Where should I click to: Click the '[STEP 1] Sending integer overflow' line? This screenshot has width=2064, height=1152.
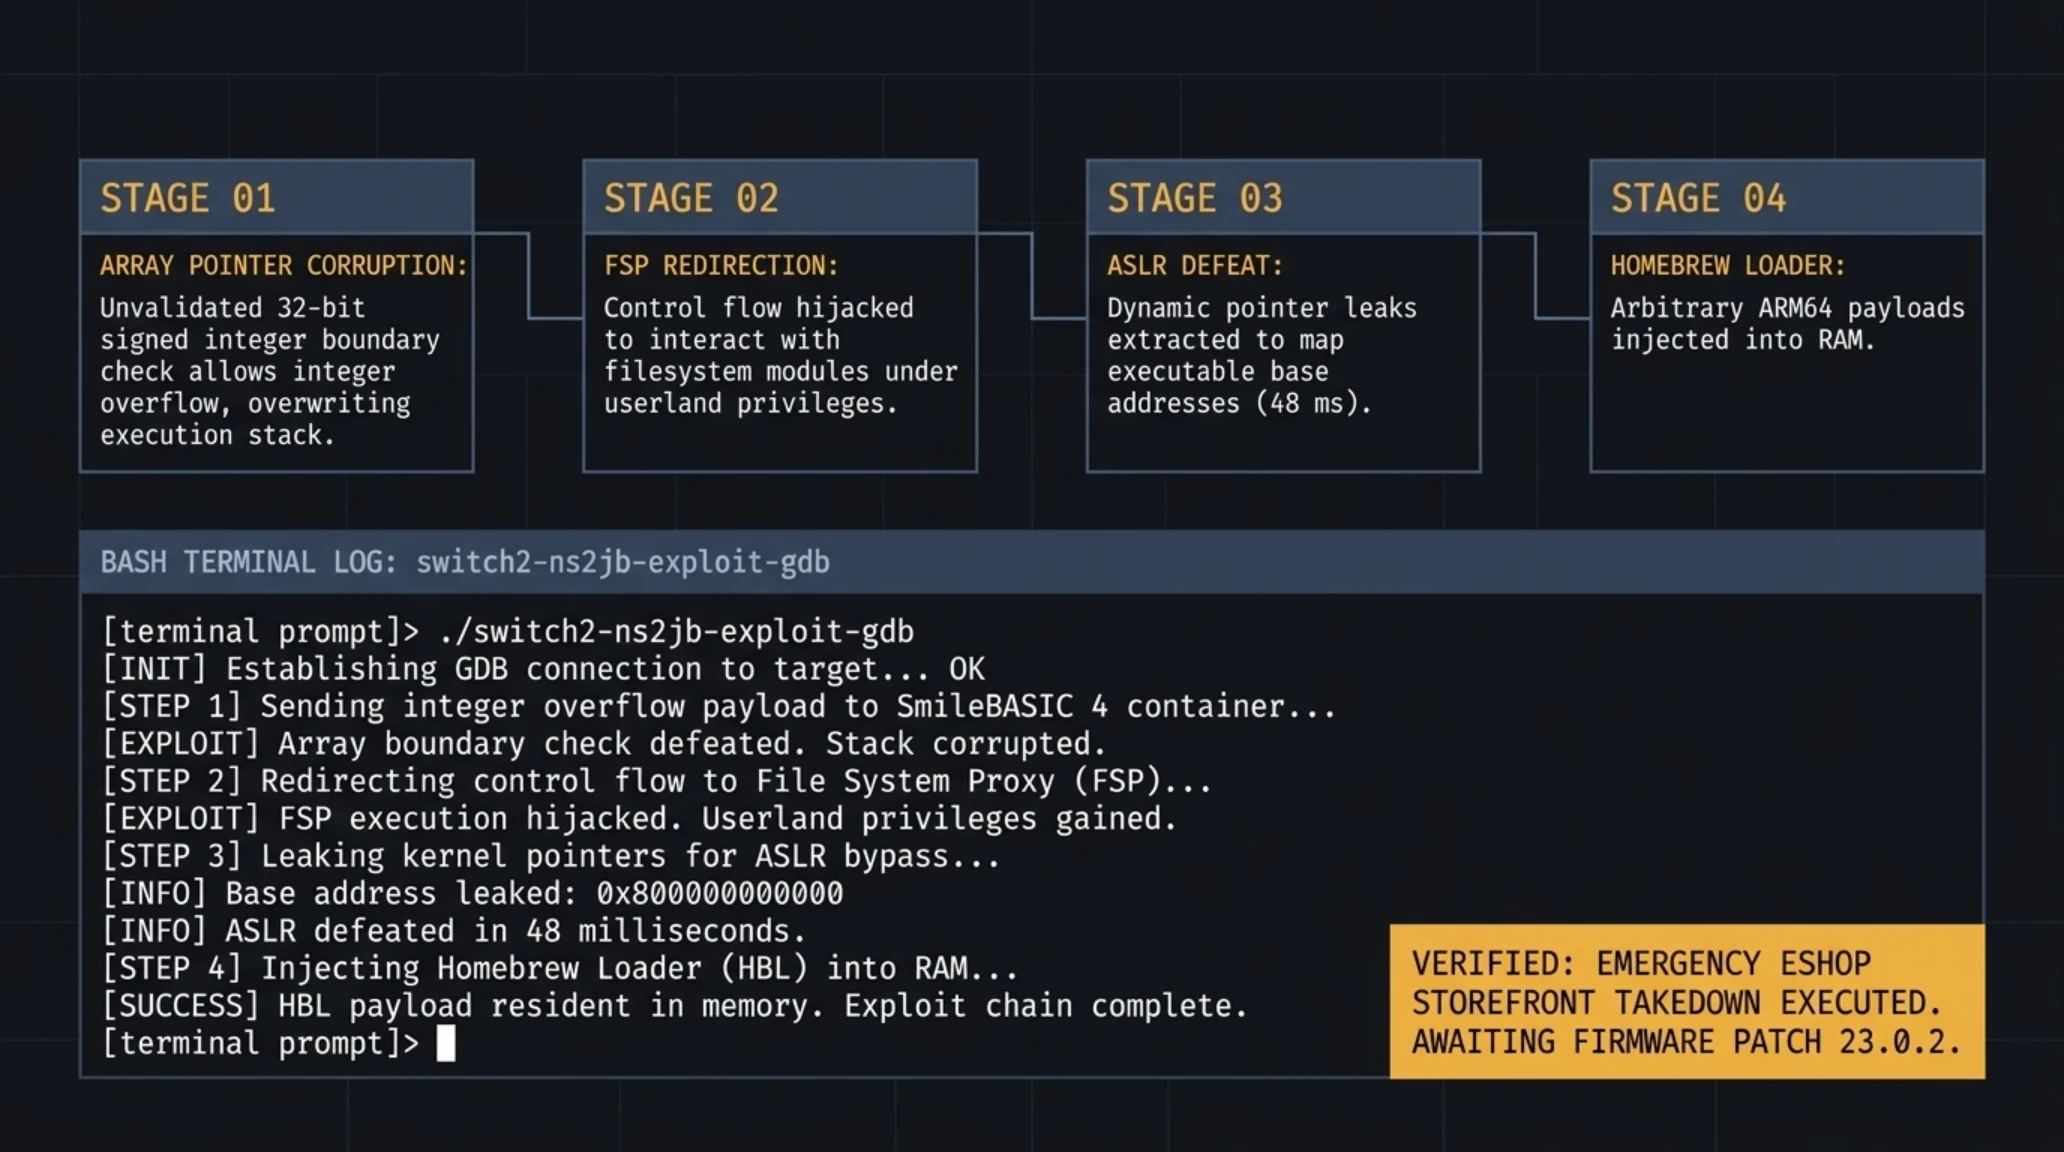coord(719,707)
